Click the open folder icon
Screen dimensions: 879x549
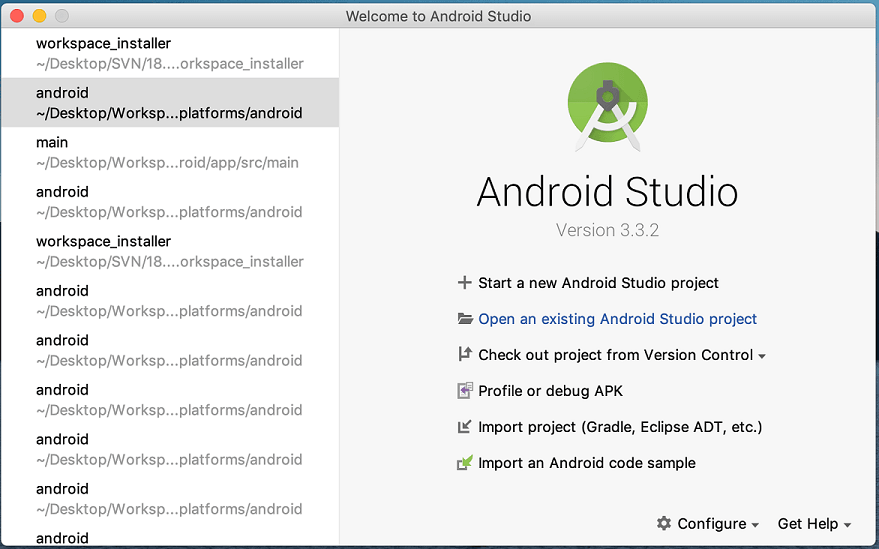pyautogui.click(x=464, y=319)
